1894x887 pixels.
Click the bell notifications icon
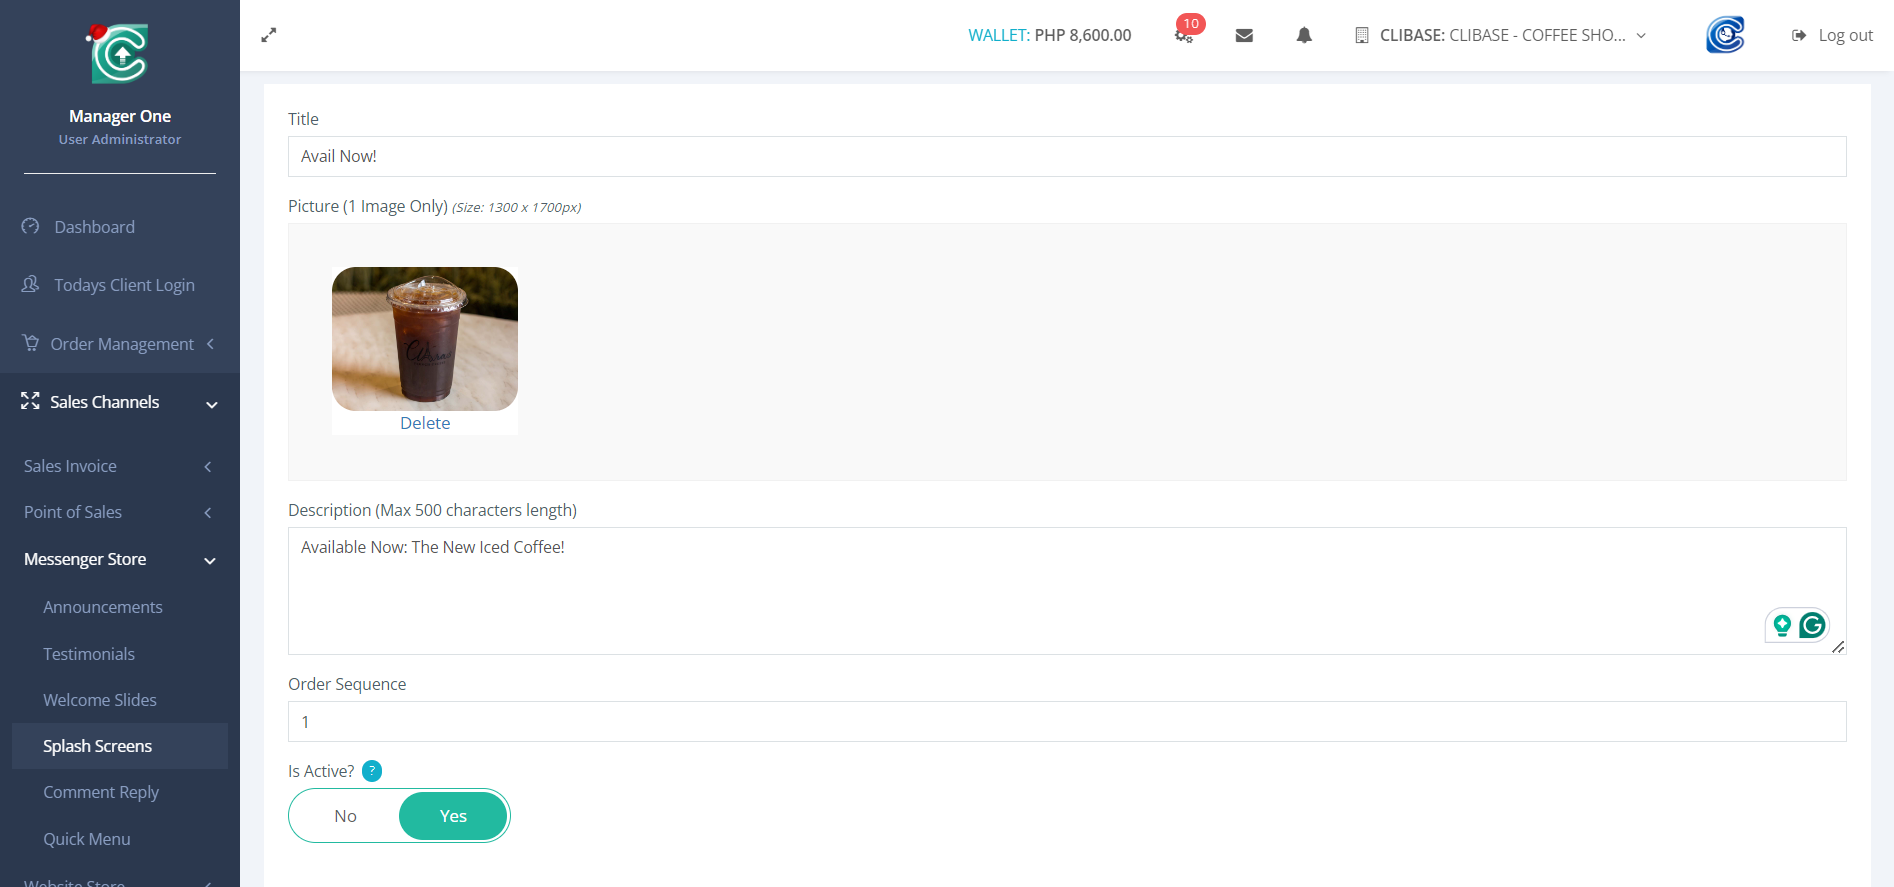(1304, 35)
